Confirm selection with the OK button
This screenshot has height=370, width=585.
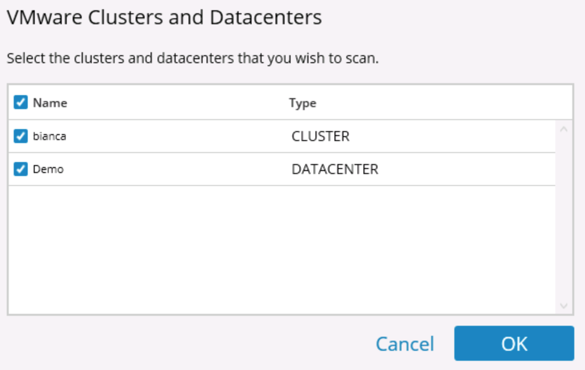[x=514, y=343]
